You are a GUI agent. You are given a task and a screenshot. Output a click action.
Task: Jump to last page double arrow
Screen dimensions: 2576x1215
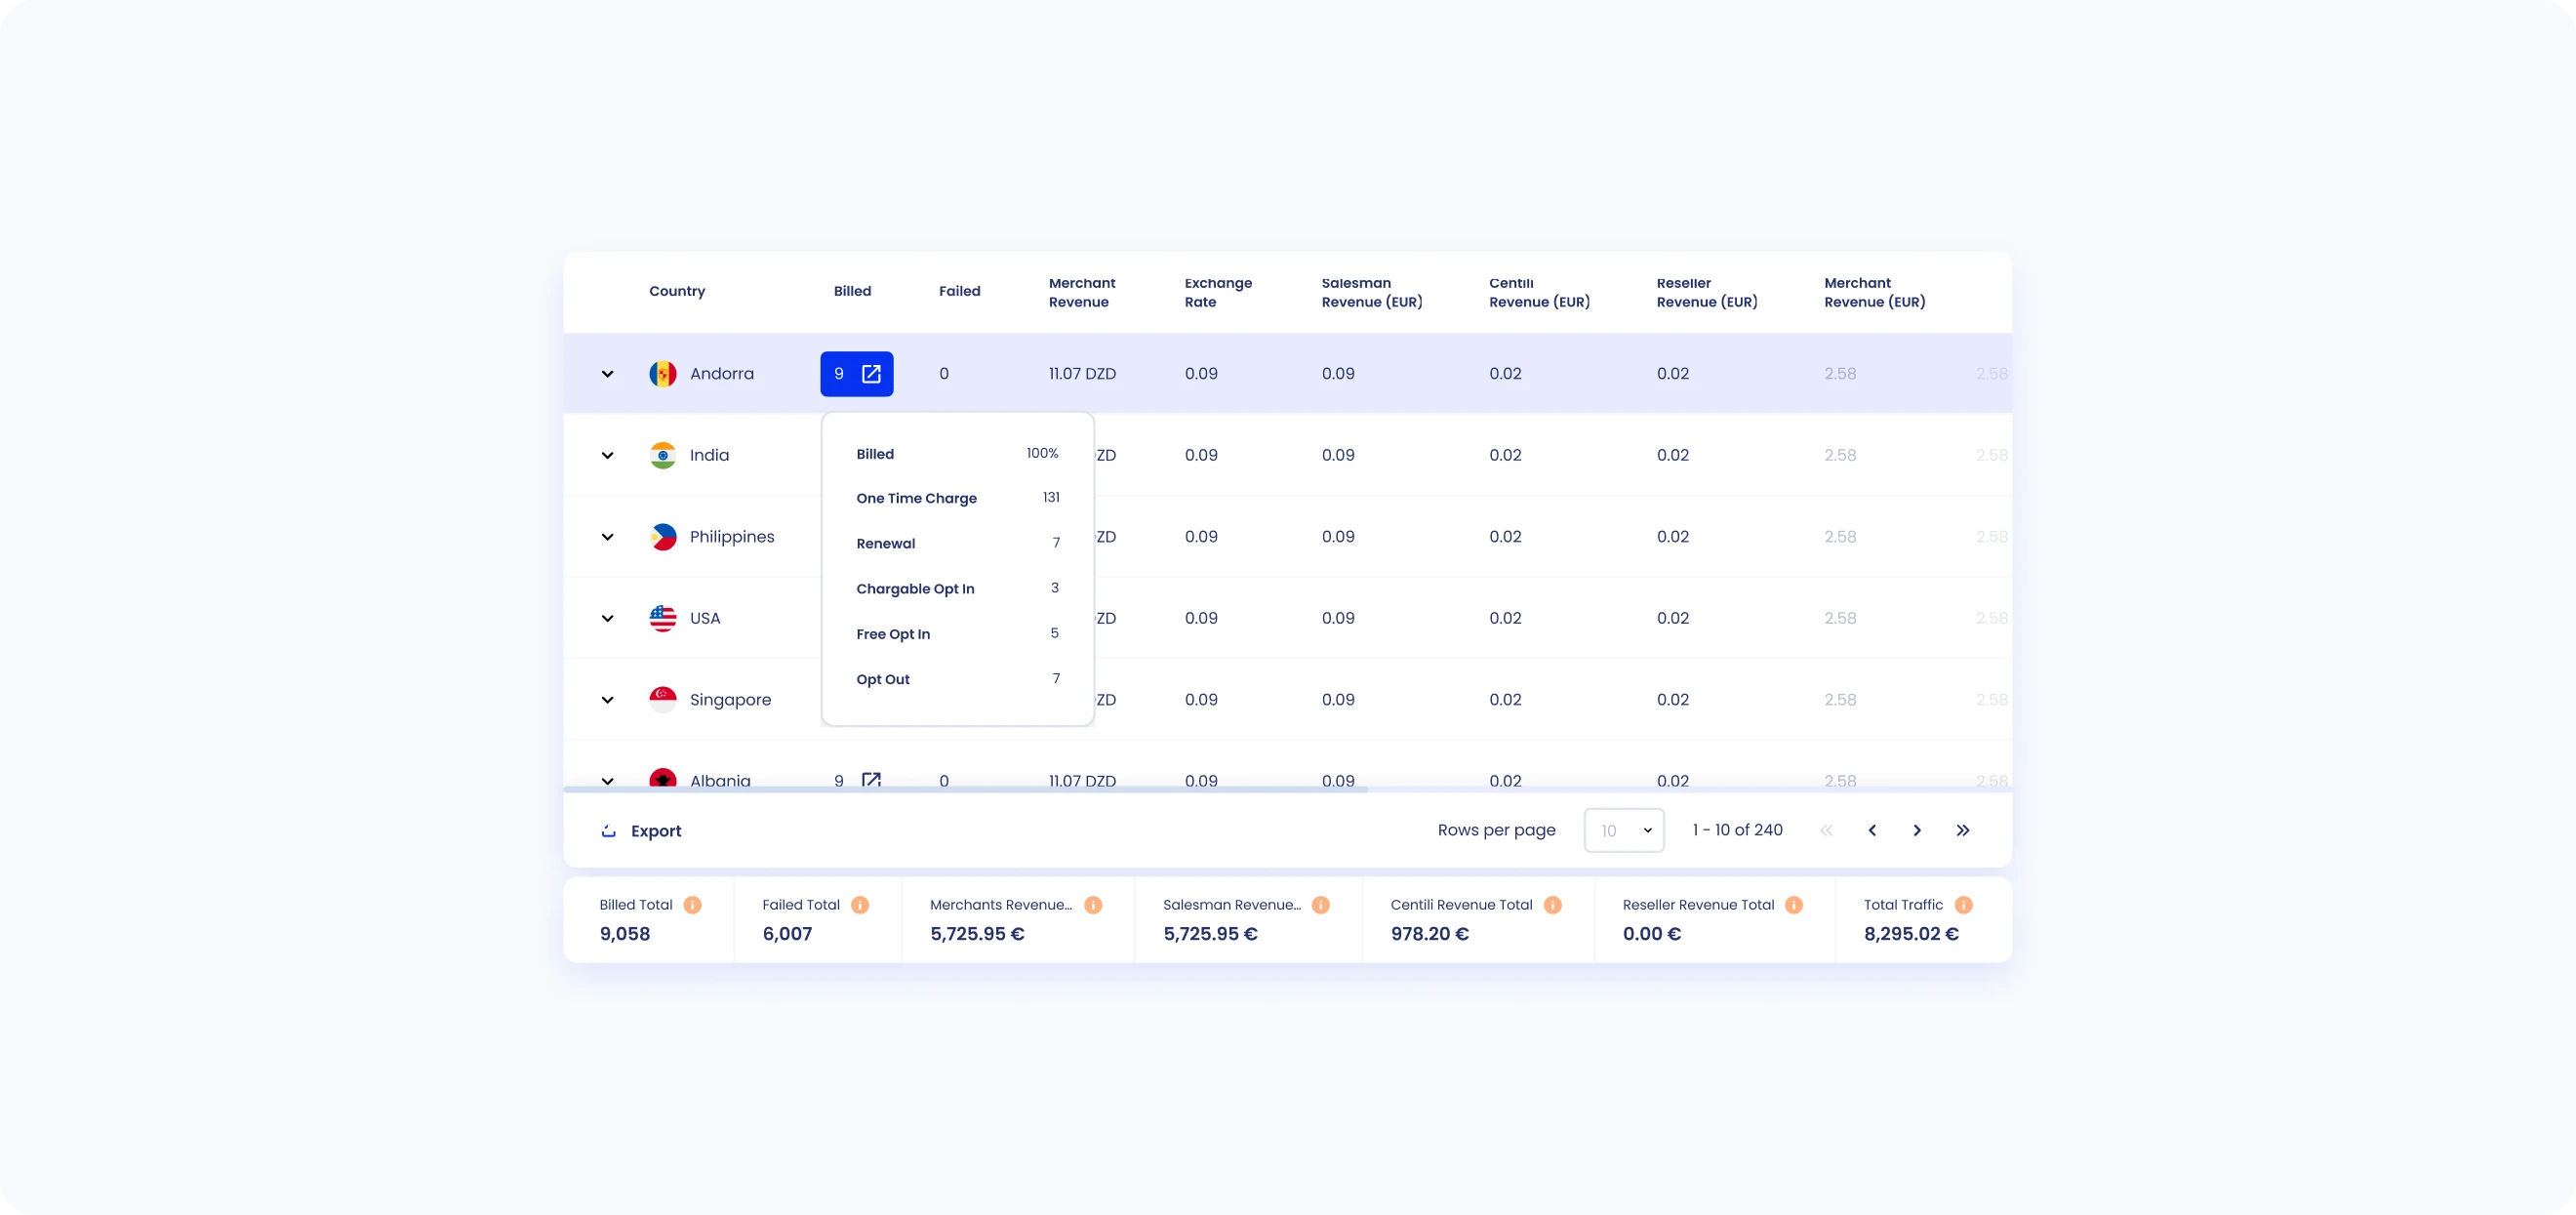coord(1962,830)
